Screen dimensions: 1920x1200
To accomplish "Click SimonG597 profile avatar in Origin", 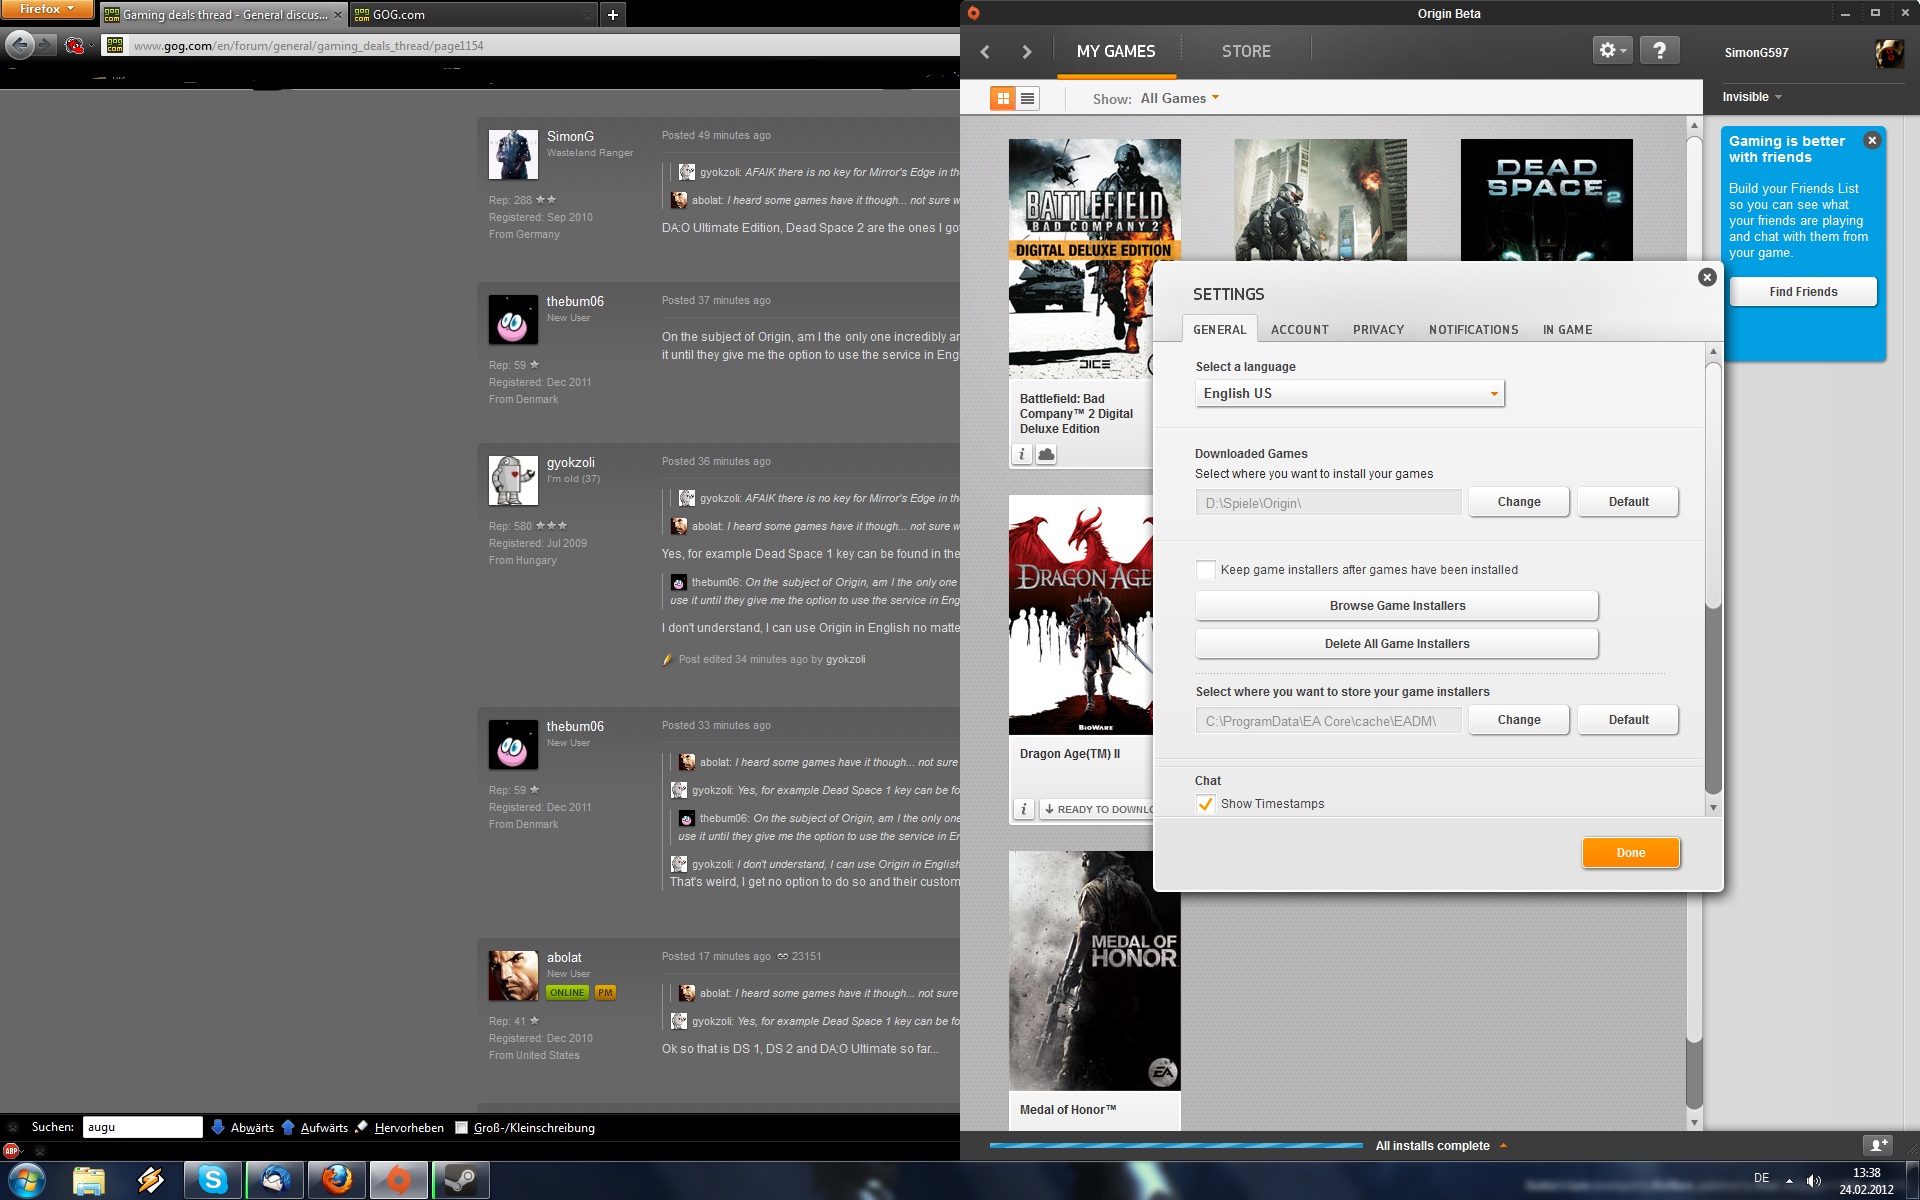I will tap(1889, 53).
